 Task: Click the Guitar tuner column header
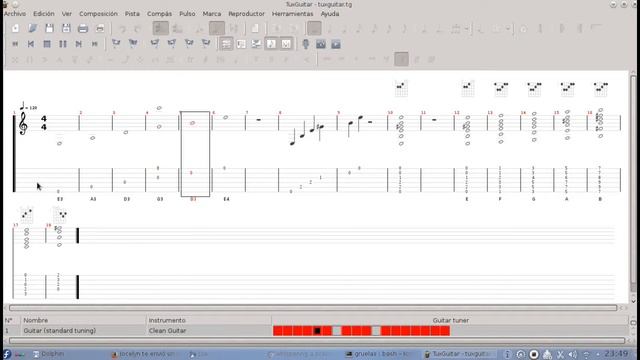pyautogui.click(x=450, y=320)
